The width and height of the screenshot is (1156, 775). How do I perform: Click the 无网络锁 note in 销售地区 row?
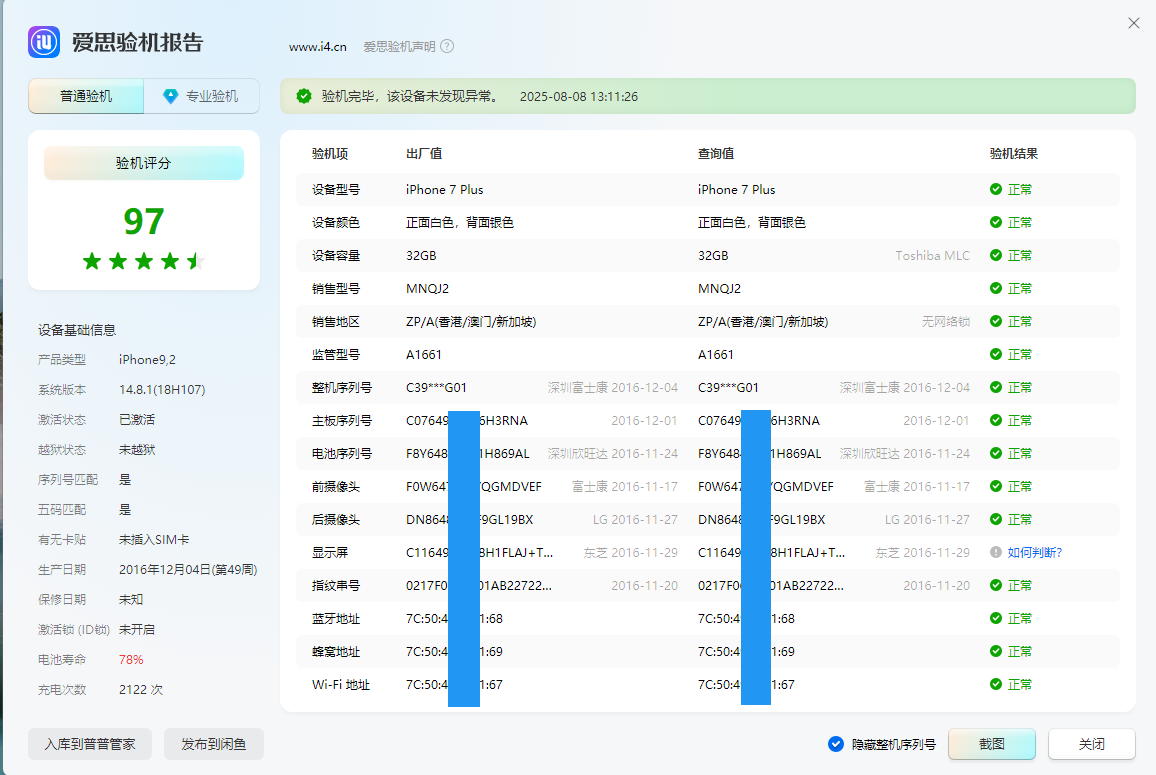click(946, 322)
